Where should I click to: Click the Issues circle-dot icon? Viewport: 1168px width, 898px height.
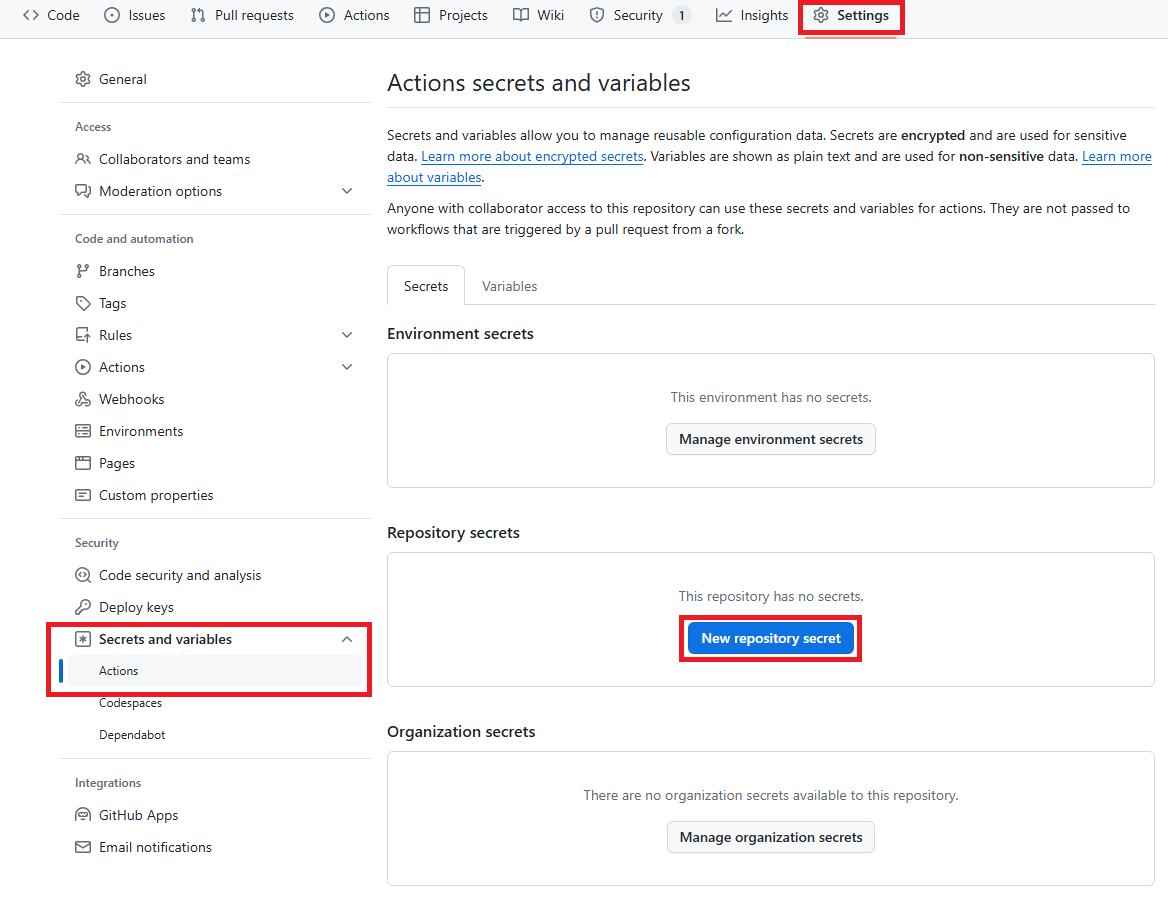[x=112, y=15]
